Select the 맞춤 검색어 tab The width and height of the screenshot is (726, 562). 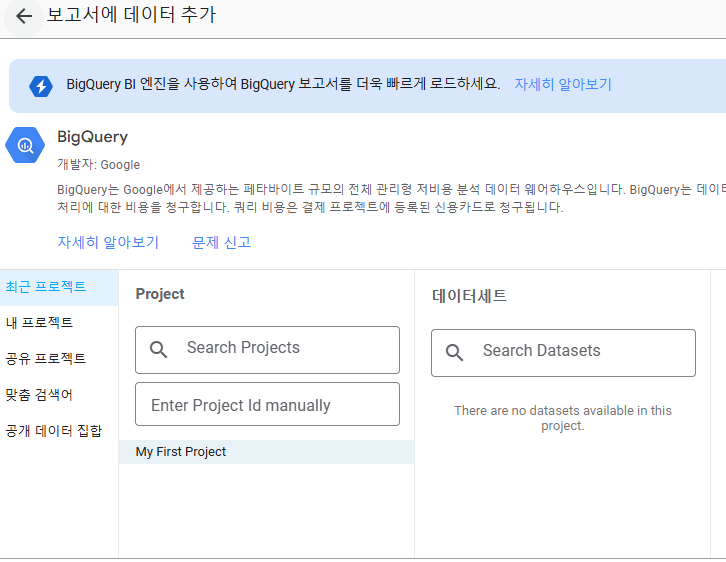click(x=59, y=395)
